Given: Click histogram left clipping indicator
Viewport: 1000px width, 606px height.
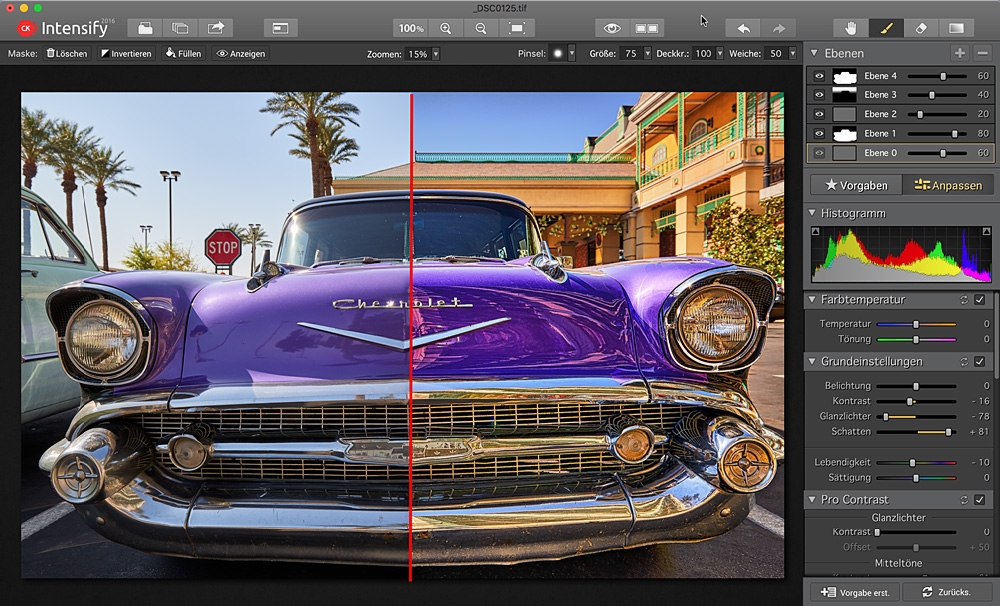Looking at the screenshot, I should 816,232.
